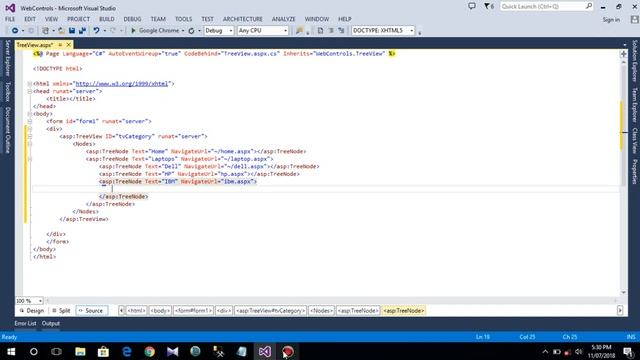Open the BUILD menu
This screenshot has height=360, width=640.
click(x=107, y=19)
